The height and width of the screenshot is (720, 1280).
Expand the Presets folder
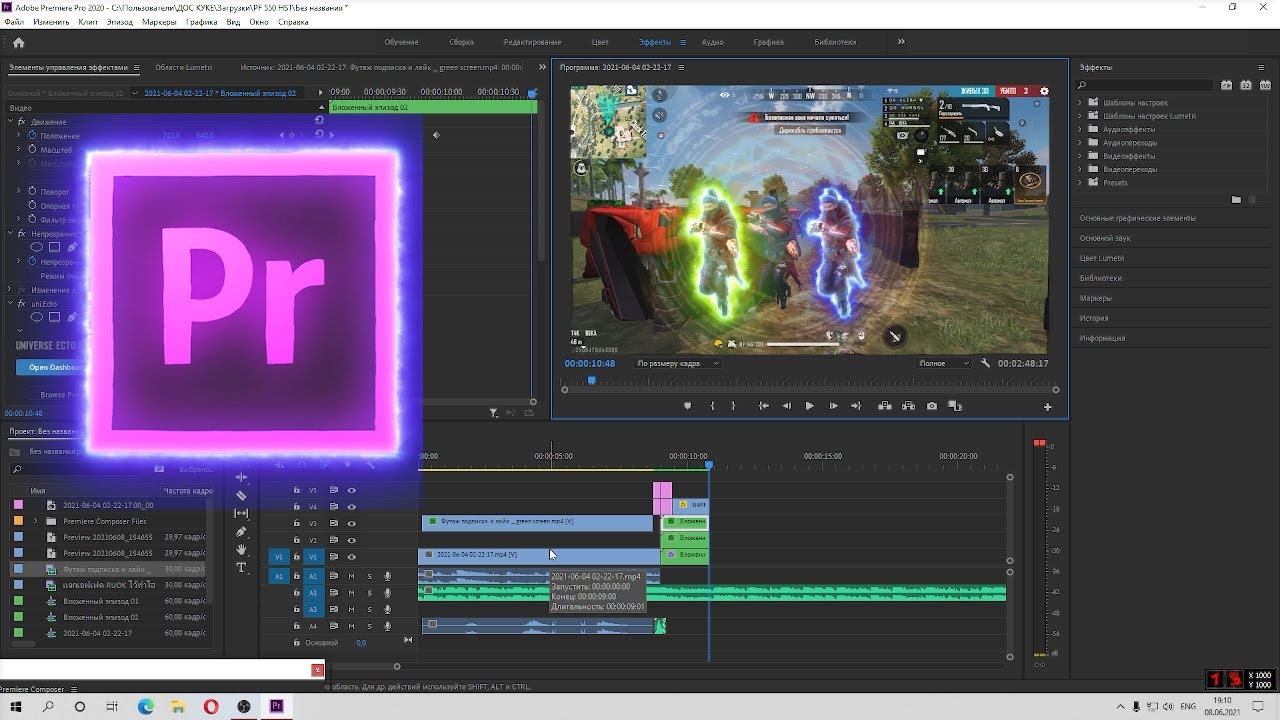click(x=1080, y=183)
